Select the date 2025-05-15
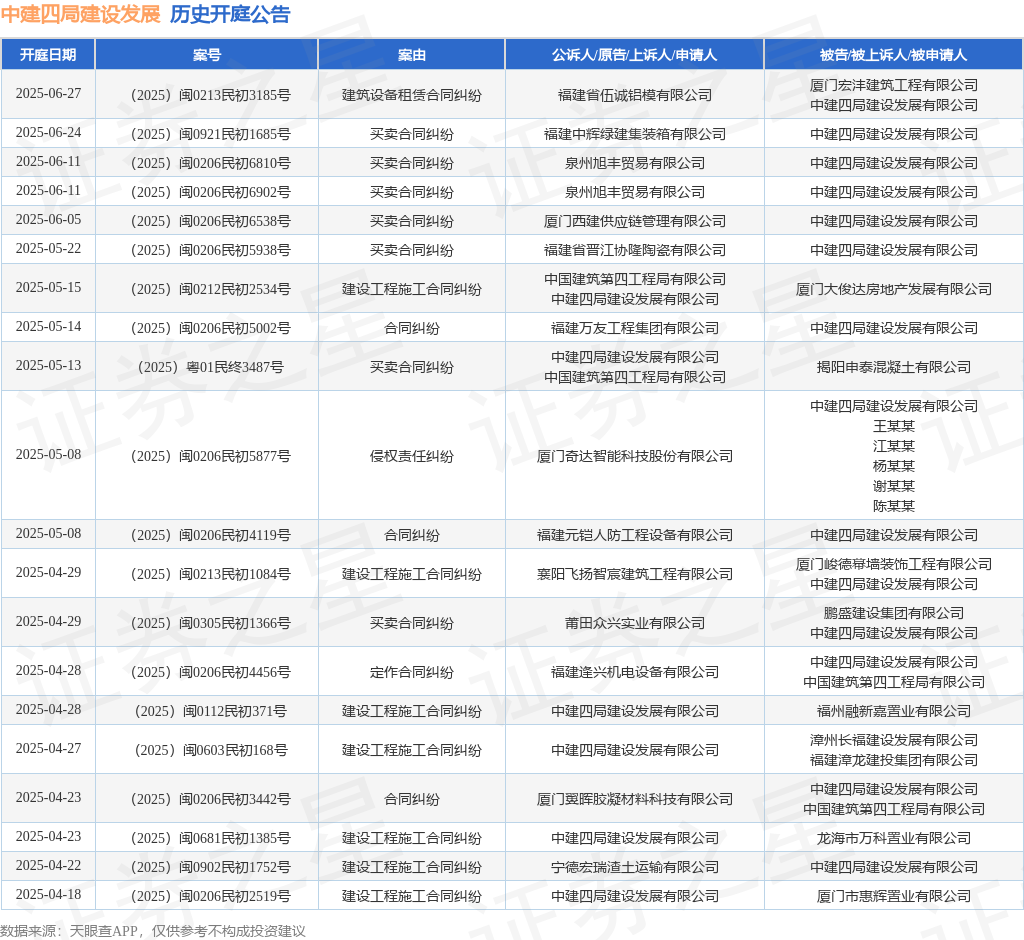Screen dimensions: 1024x940 point(48,288)
